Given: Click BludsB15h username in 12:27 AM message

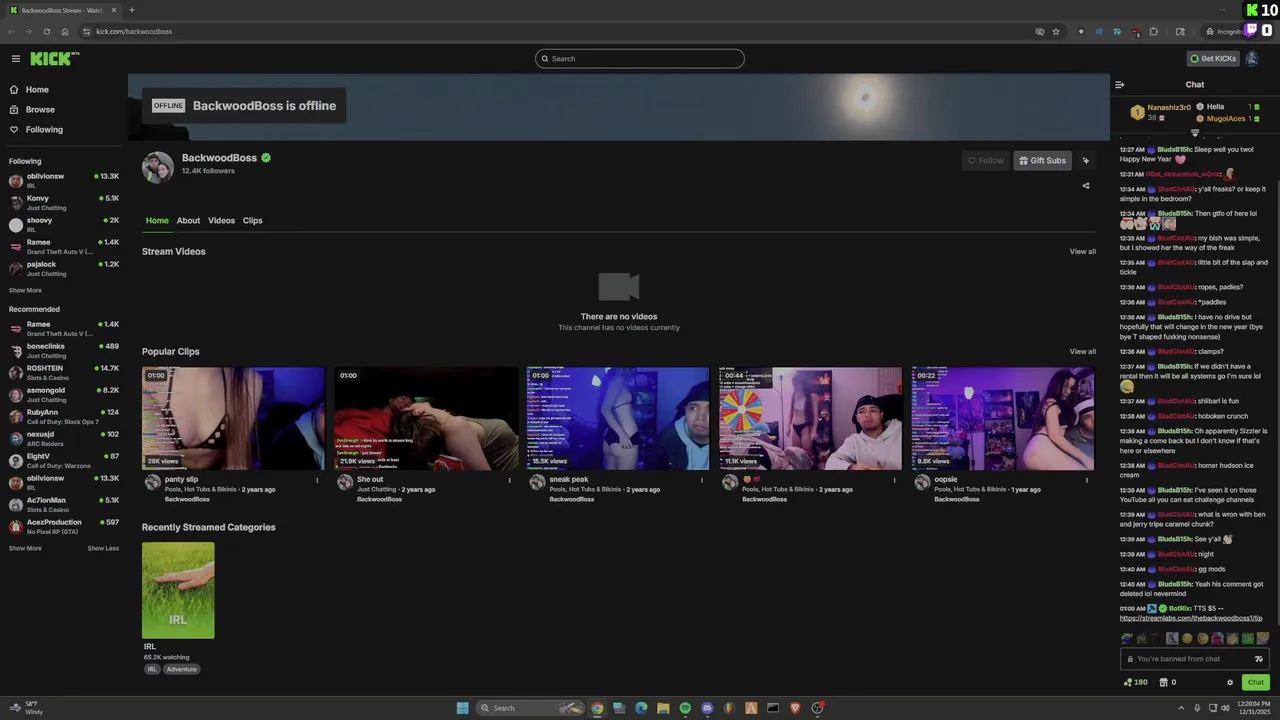Looking at the screenshot, I should 1174,149.
